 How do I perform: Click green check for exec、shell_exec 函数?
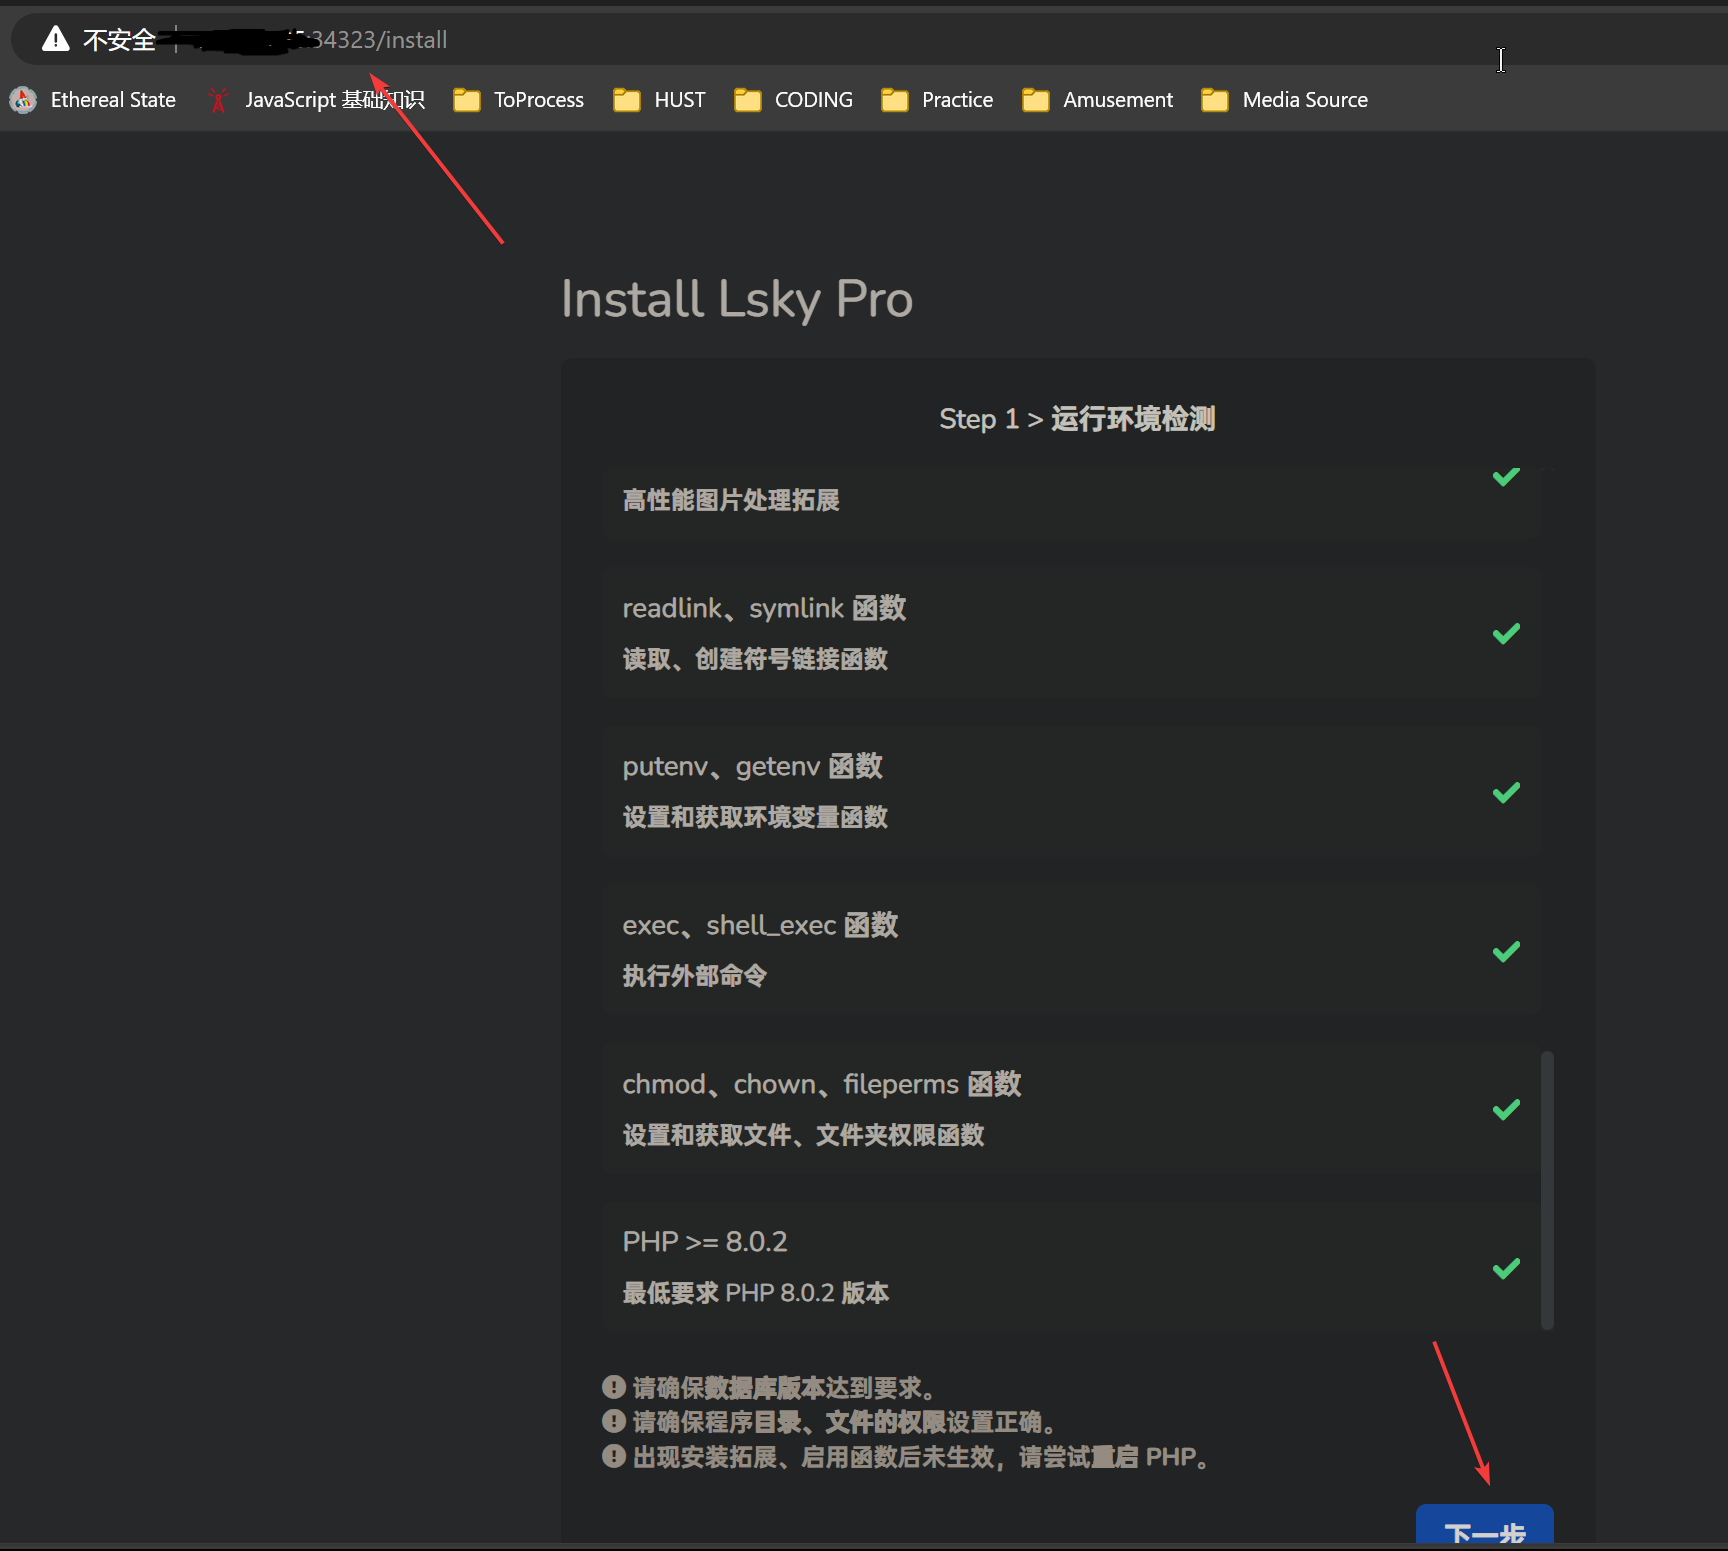point(1506,951)
